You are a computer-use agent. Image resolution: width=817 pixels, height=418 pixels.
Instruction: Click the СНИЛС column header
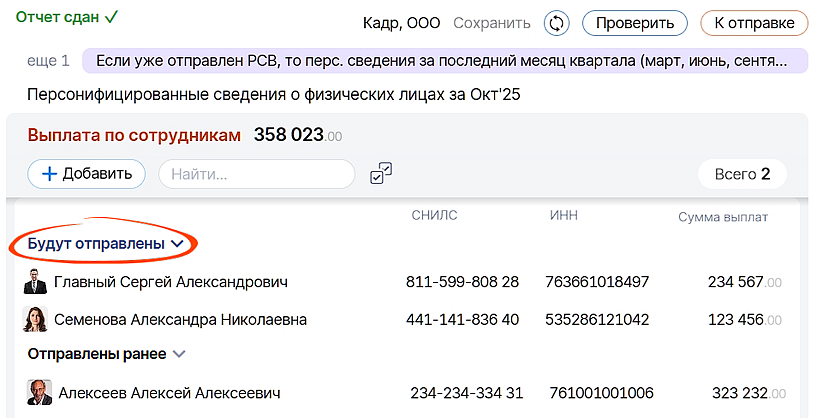tap(434, 215)
